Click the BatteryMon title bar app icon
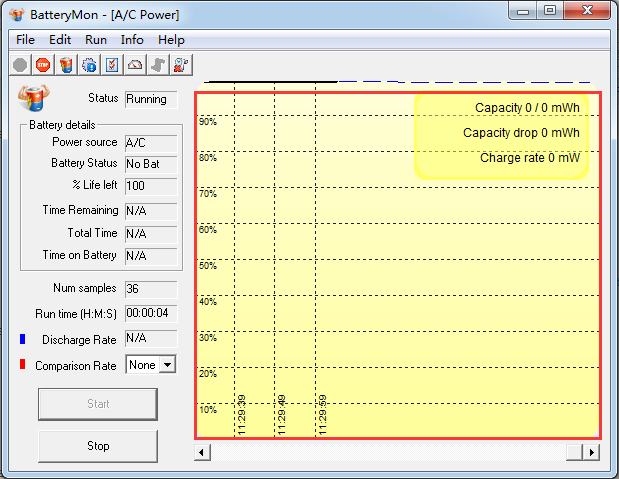 point(17,15)
